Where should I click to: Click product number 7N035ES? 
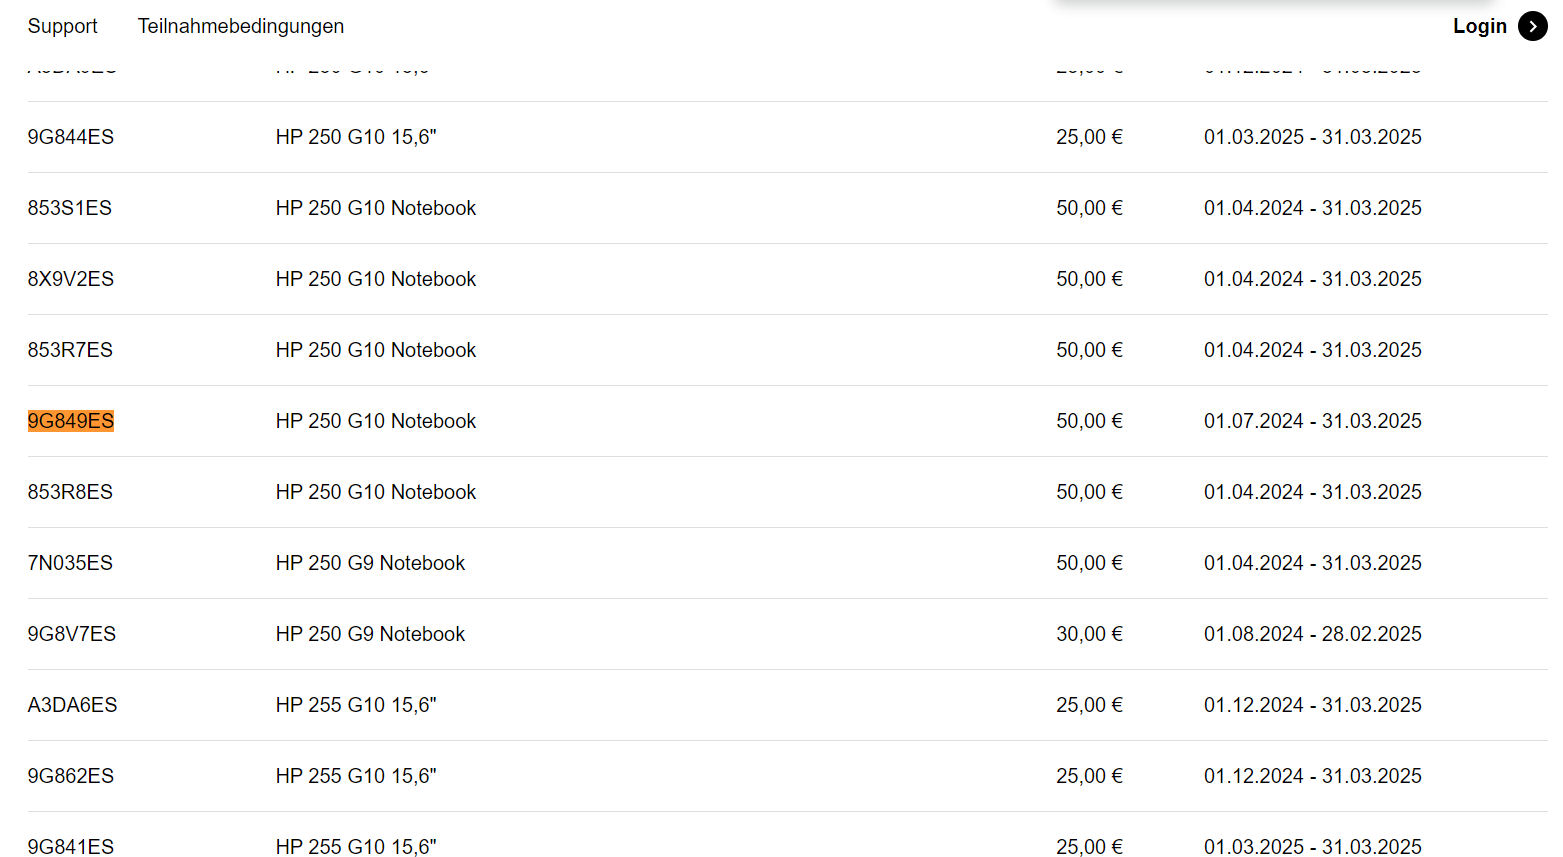coord(70,563)
